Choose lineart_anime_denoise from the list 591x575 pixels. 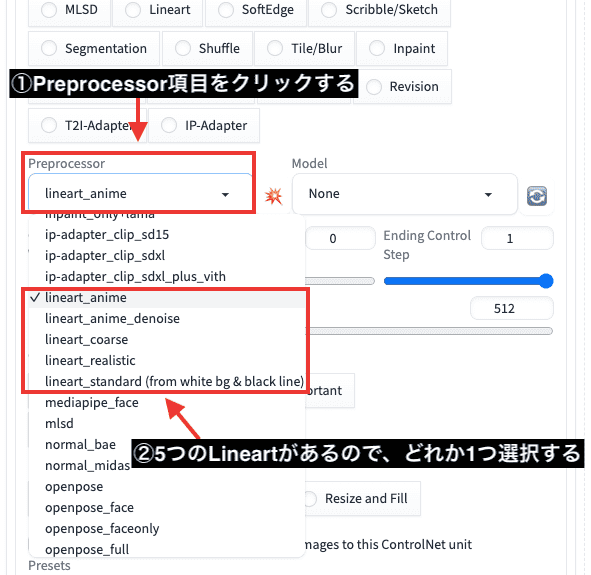point(112,319)
